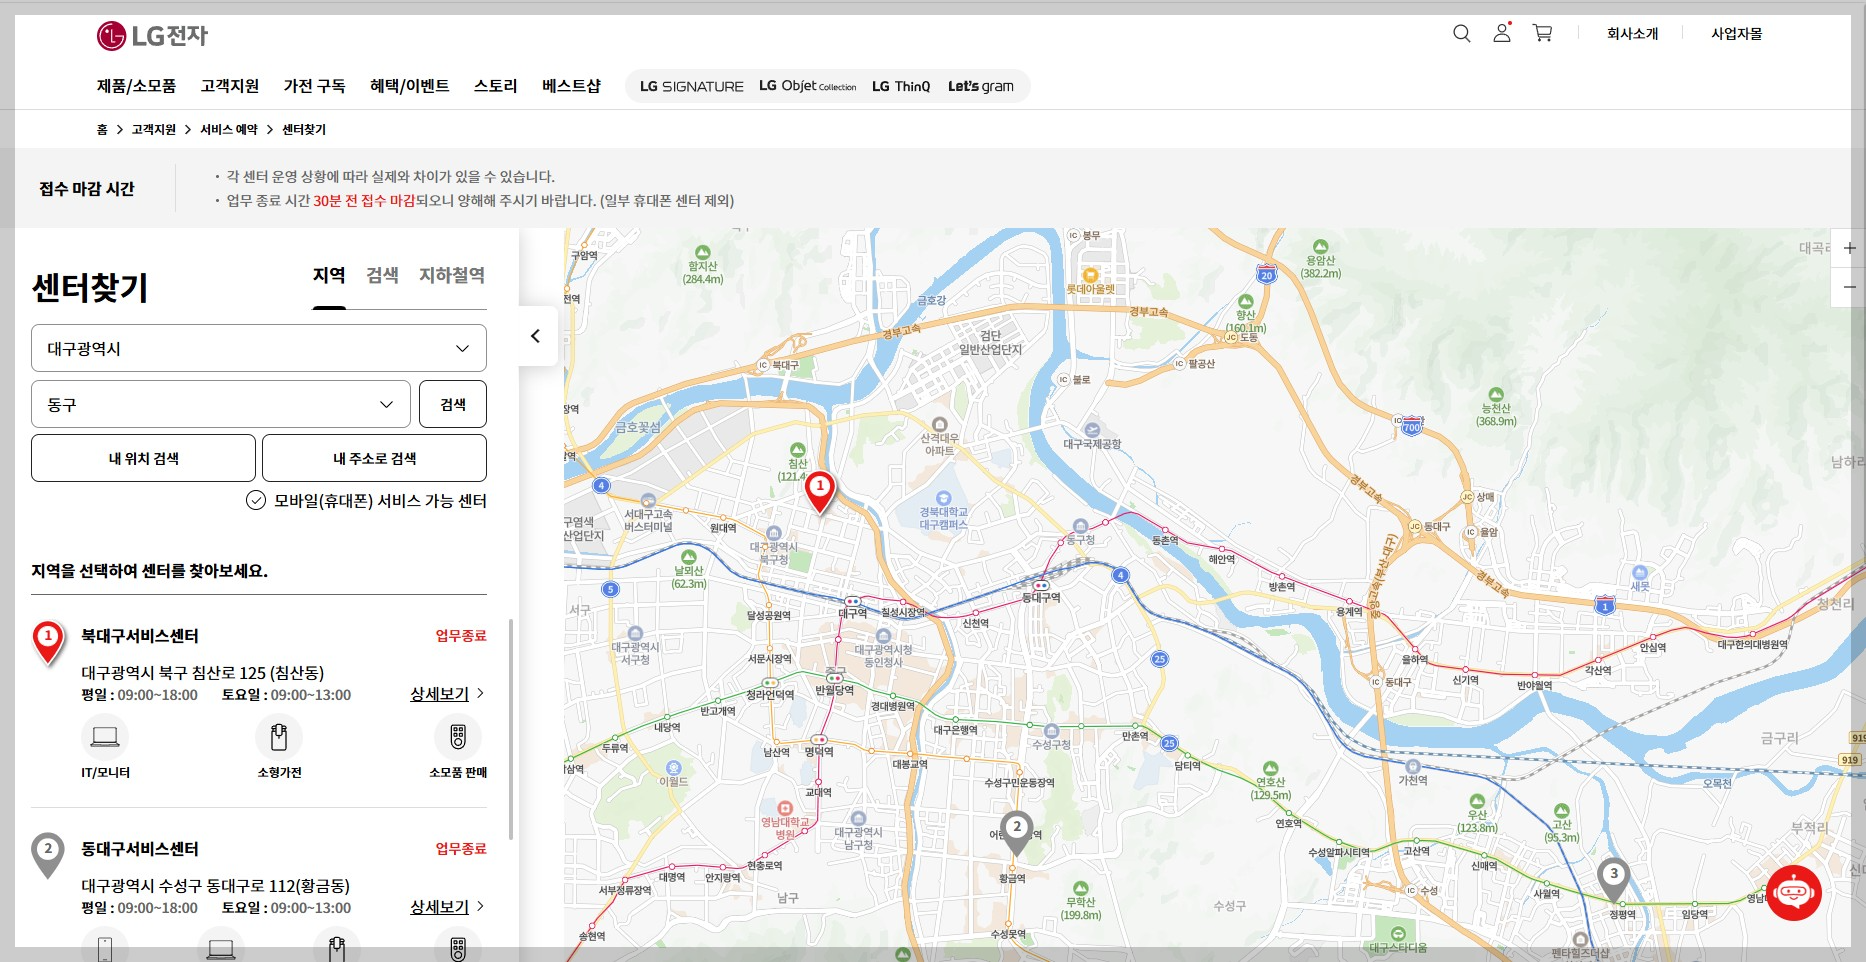Screen dimensions: 1866x962
Task: Click the center list scrollbar
Action: point(511,730)
